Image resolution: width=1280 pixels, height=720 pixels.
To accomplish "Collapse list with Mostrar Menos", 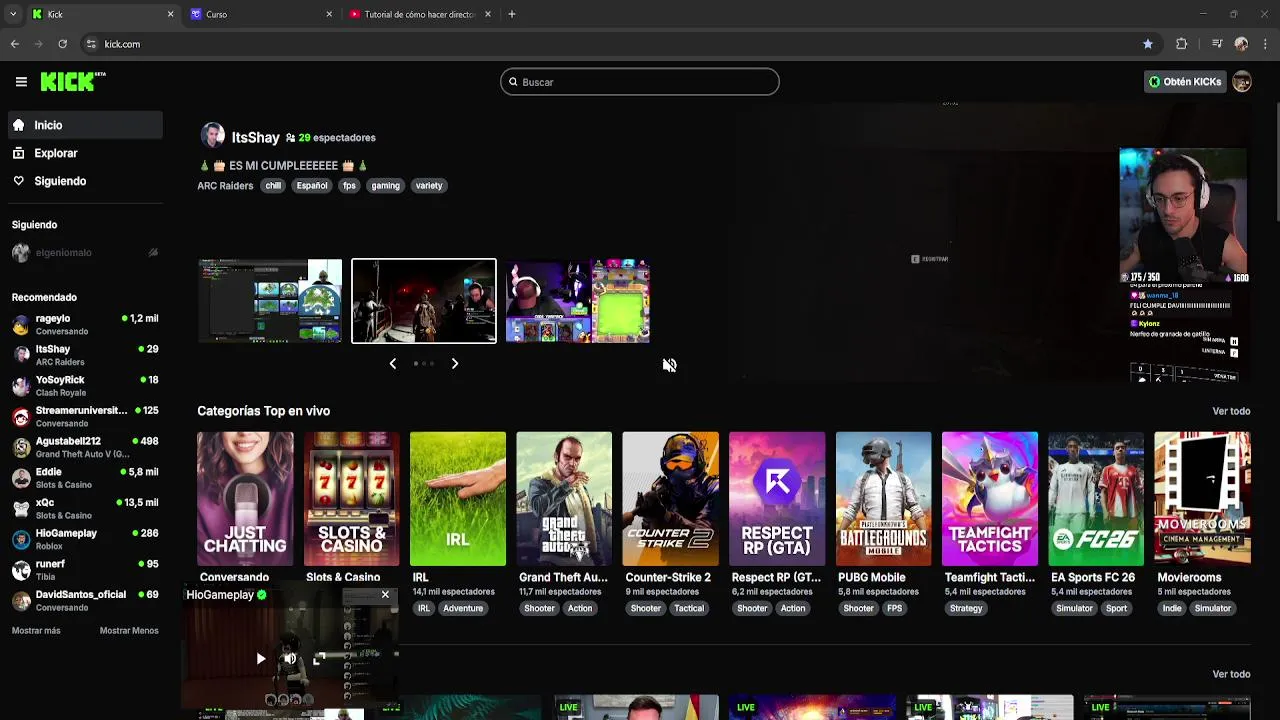I will click(x=129, y=631).
